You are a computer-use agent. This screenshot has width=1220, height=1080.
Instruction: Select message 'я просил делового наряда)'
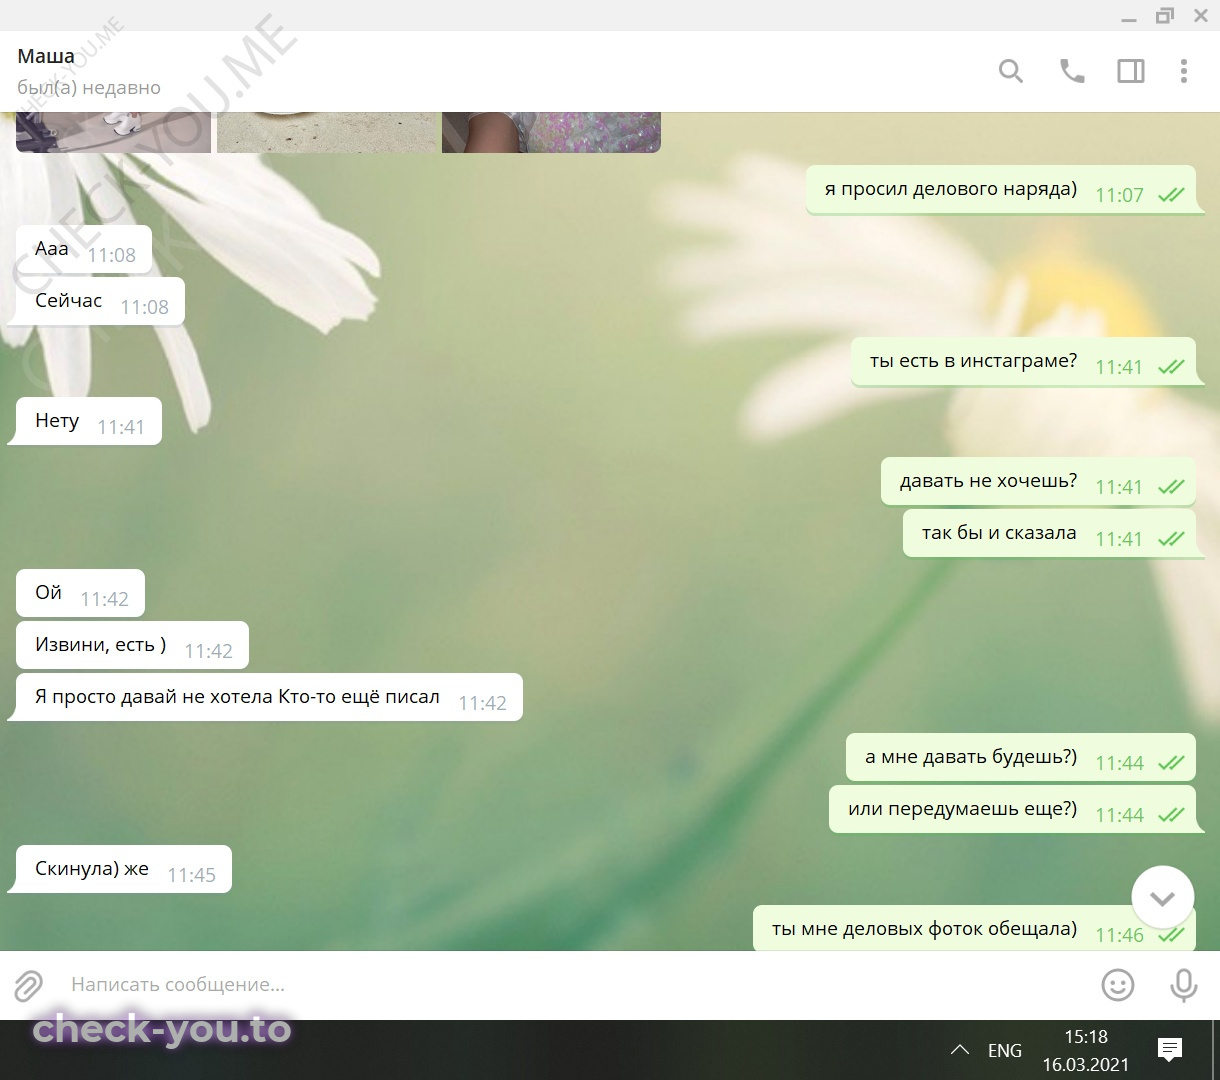coord(1001,190)
